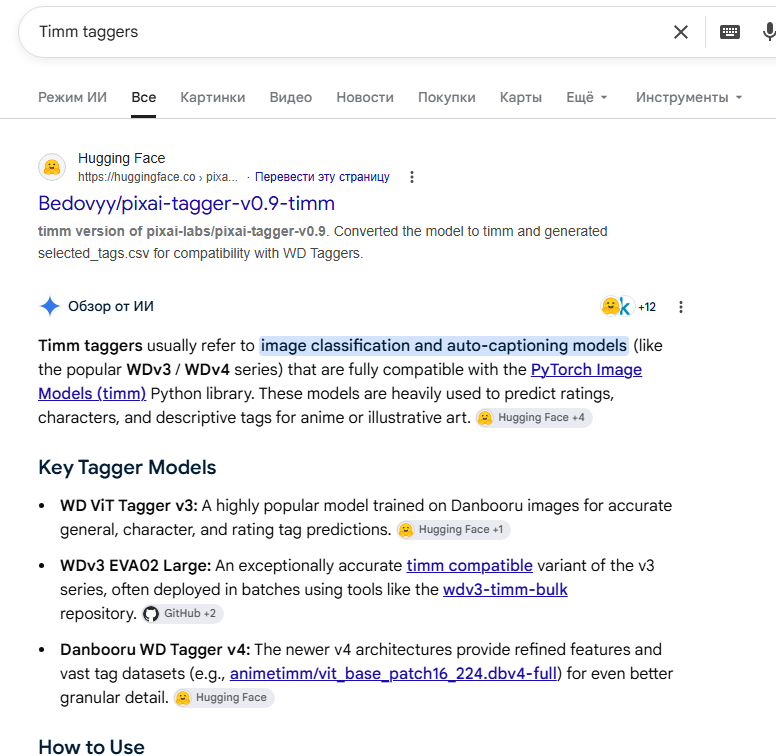Open Hugging Face +1 source chip
The width and height of the screenshot is (776, 756).
click(453, 530)
